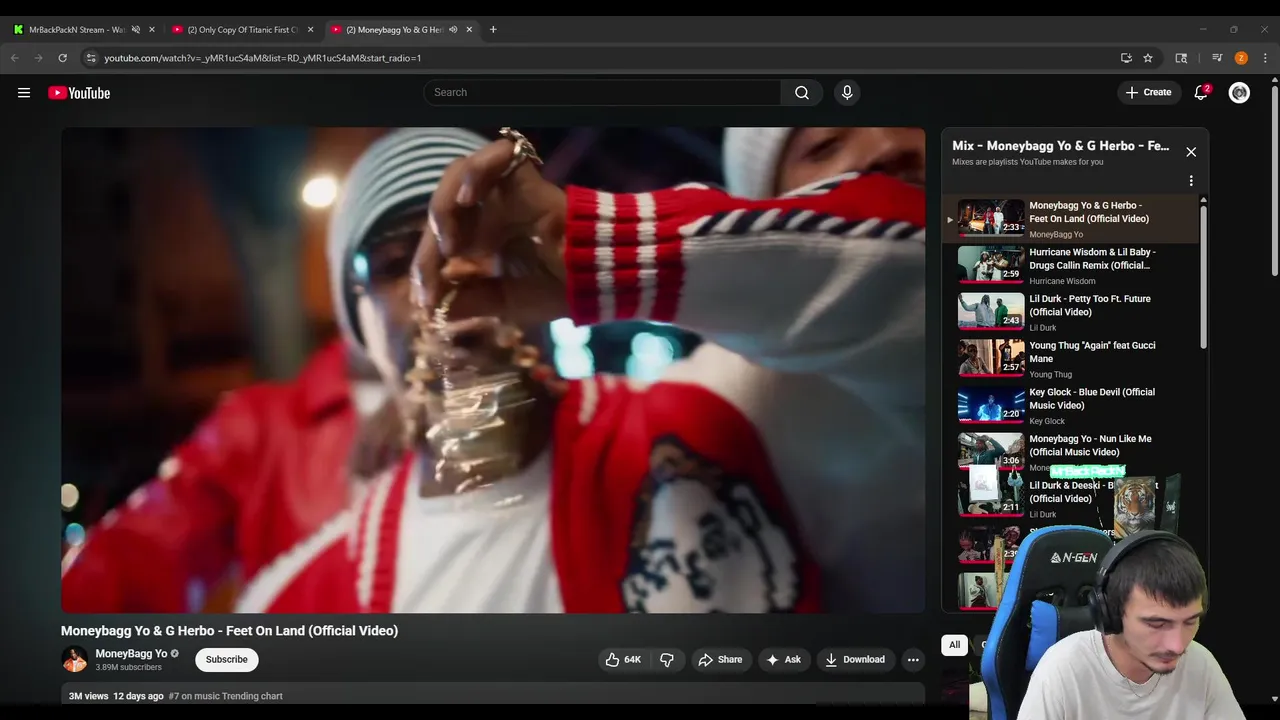Mute the Moneybagg Yo tab audio icon

pyautogui.click(x=453, y=30)
